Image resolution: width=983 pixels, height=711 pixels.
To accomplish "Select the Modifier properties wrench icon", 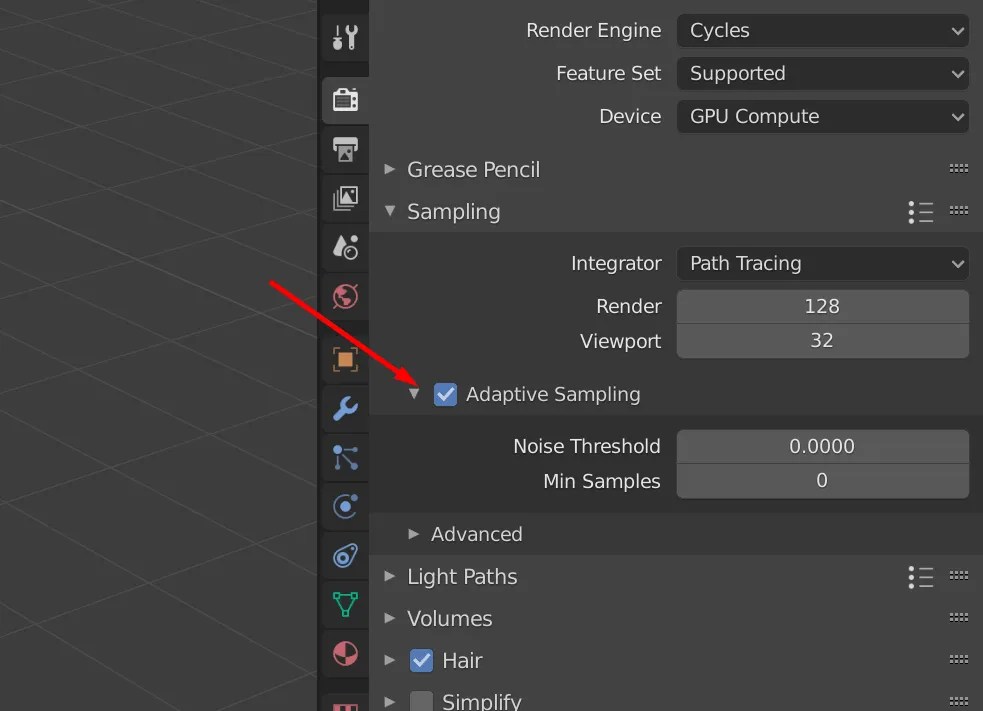I will click(344, 407).
